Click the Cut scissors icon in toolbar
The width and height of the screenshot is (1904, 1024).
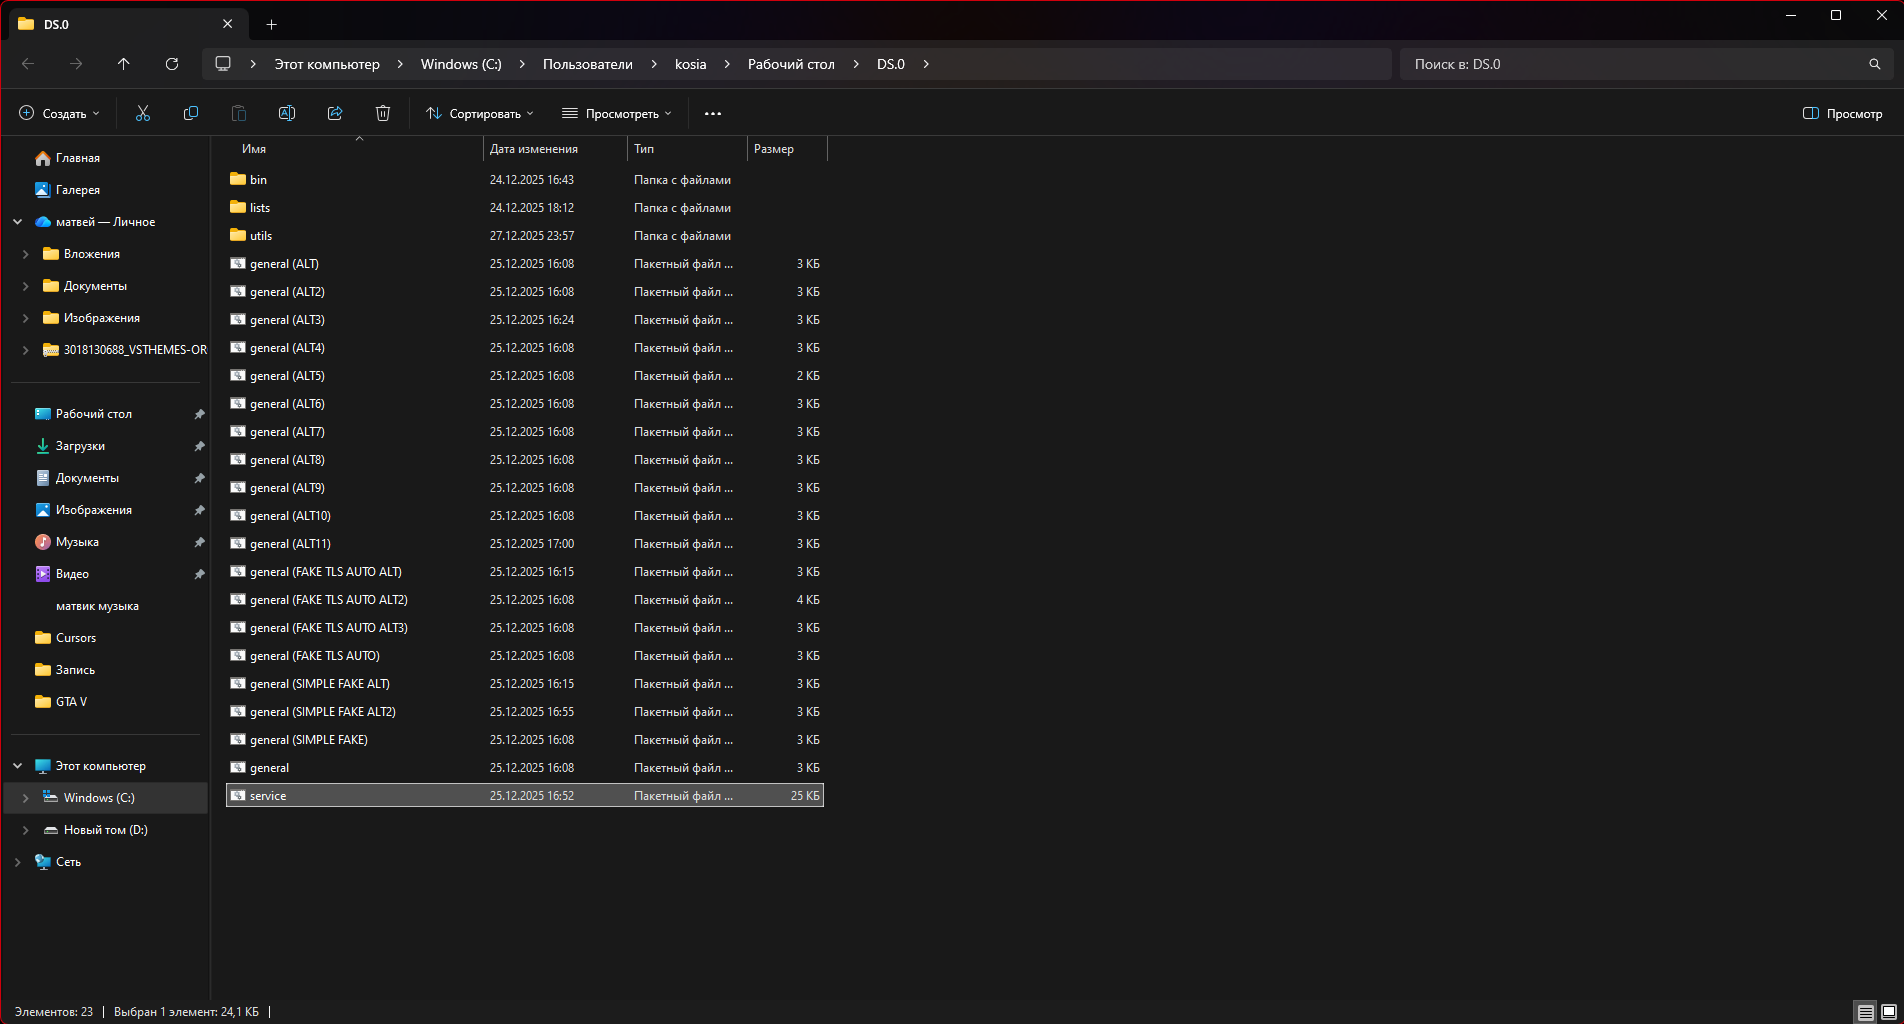pyautogui.click(x=143, y=114)
